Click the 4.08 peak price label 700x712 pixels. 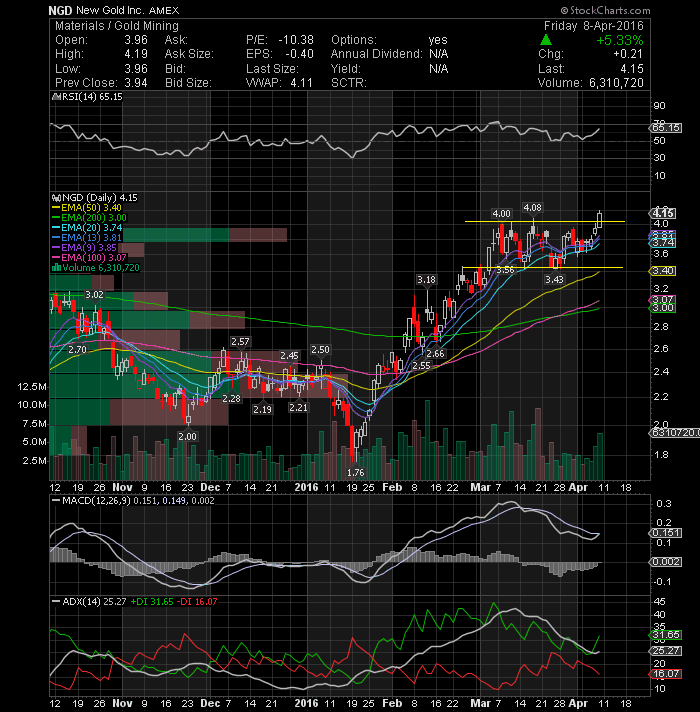532,208
